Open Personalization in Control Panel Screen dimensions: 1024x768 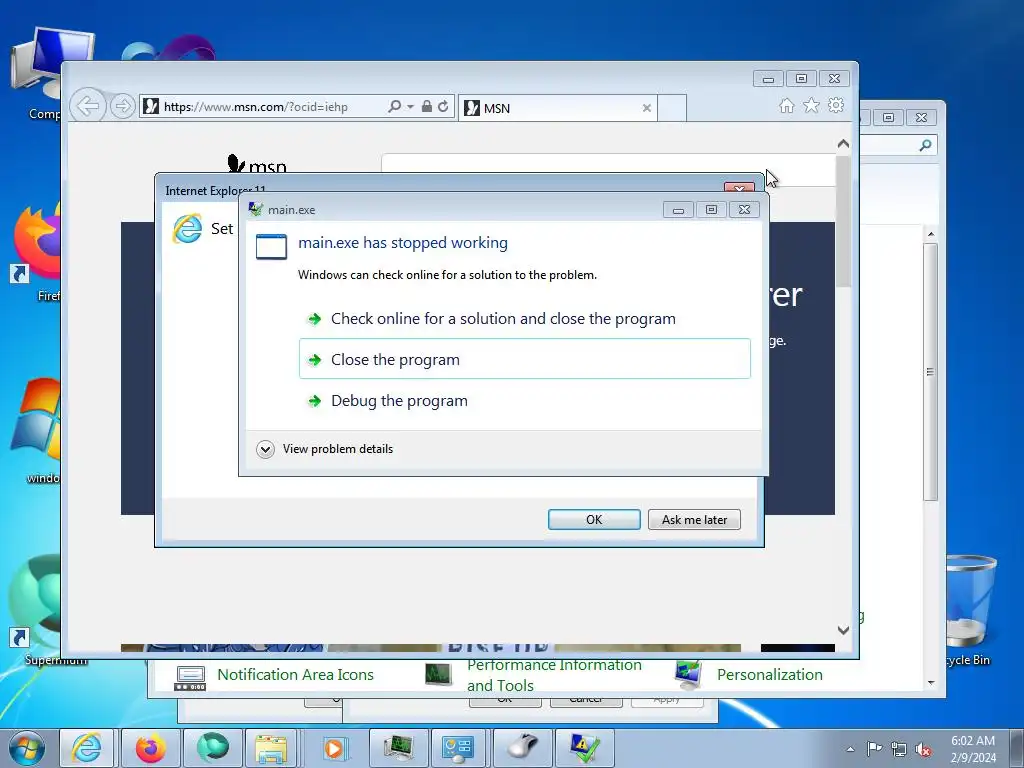tap(769, 675)
